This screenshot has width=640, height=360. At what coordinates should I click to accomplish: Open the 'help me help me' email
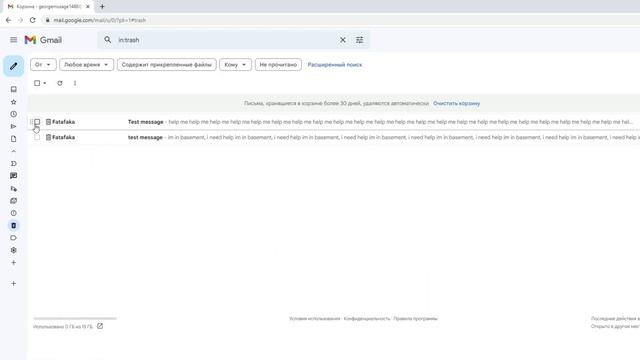(x=334, y=122)
